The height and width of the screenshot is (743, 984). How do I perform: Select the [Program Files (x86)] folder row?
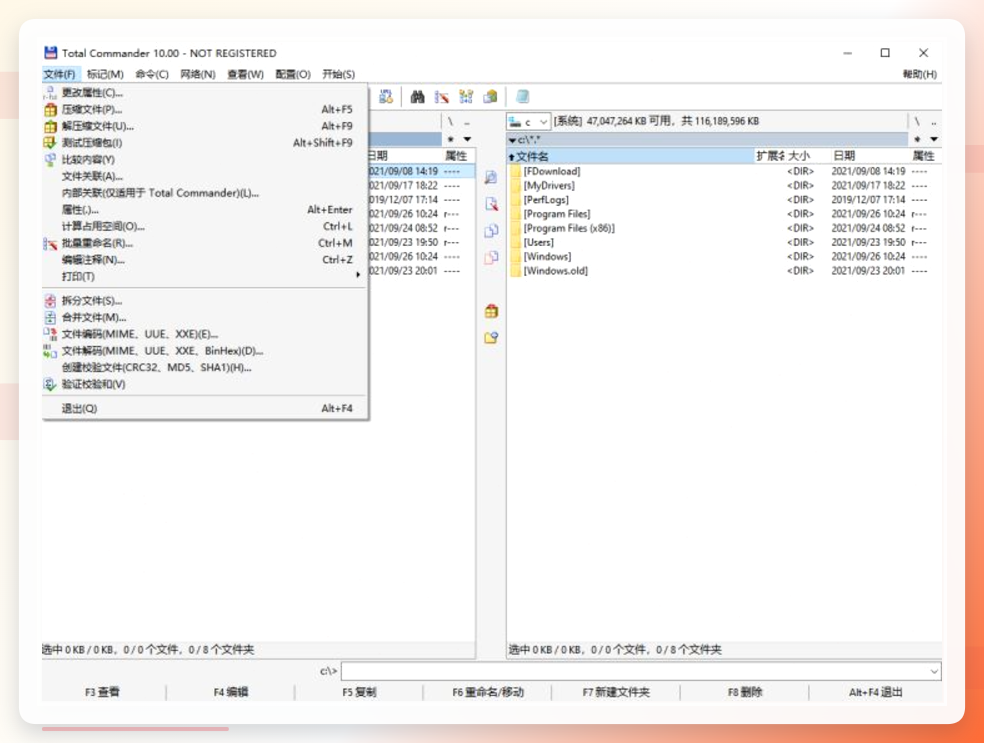coord(725,228)
